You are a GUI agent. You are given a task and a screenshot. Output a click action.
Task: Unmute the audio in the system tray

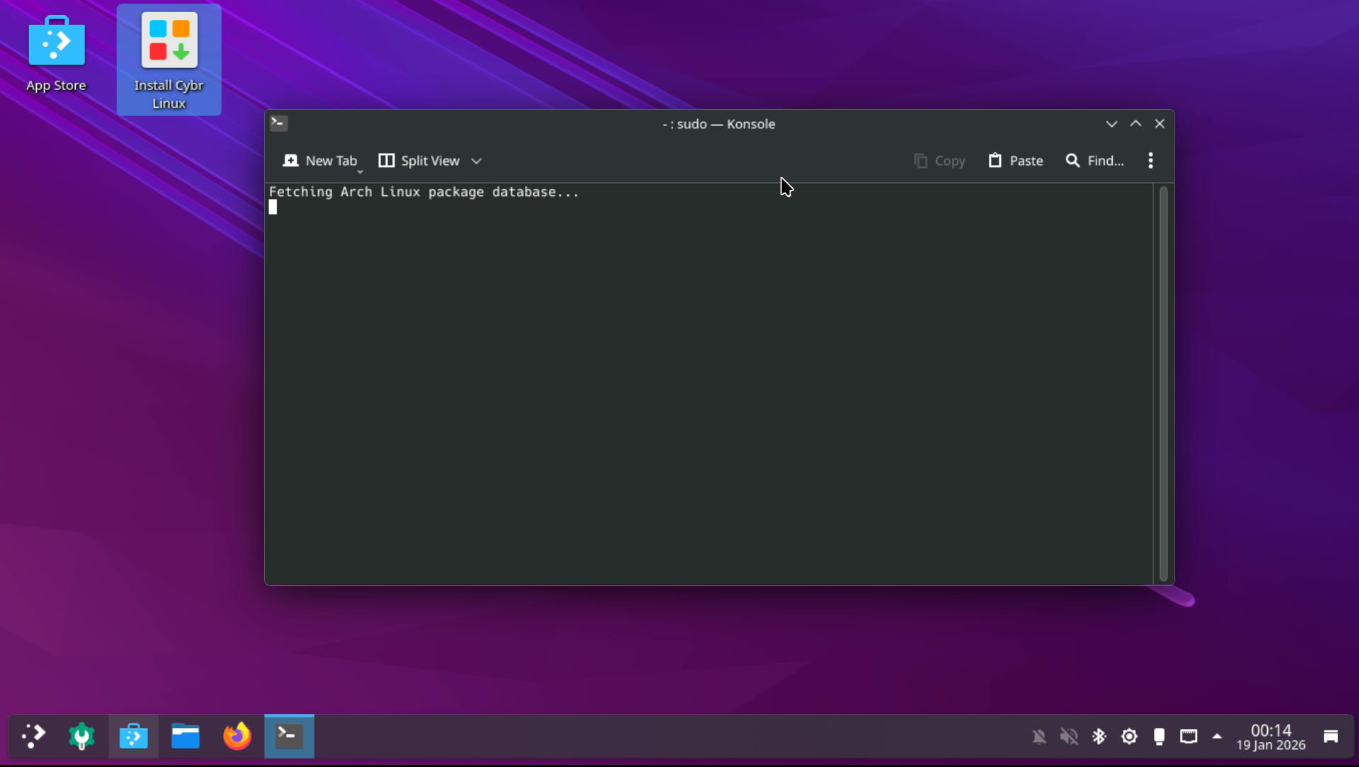coord(1069,736)
